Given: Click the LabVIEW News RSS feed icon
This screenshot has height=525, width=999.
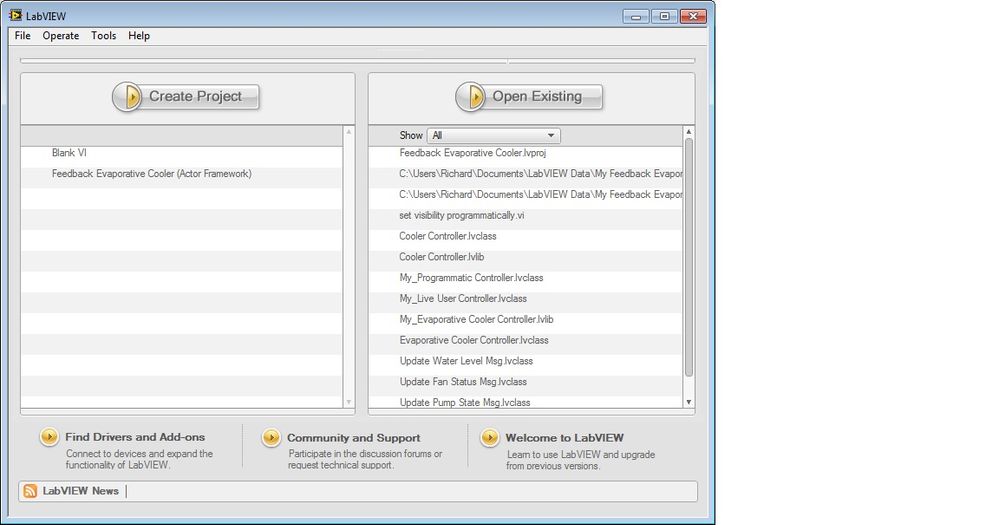Looking at the screenshot, I should [30, 491].
